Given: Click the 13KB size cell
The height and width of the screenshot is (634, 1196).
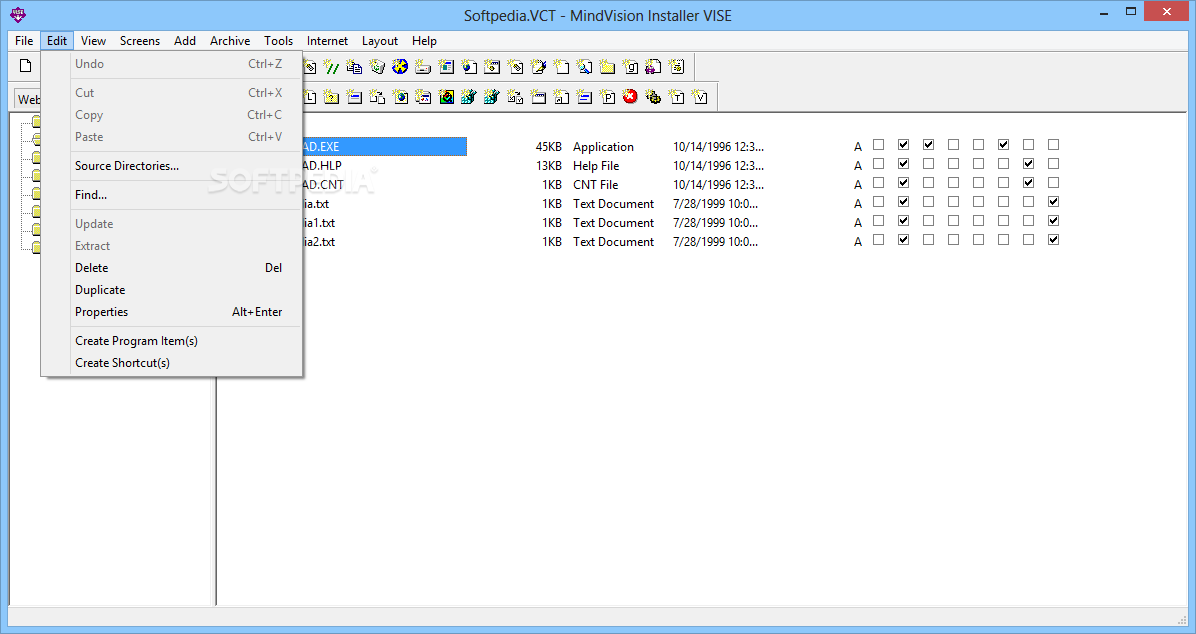Looking at the screenshot, I should click(x=548, y=166).
